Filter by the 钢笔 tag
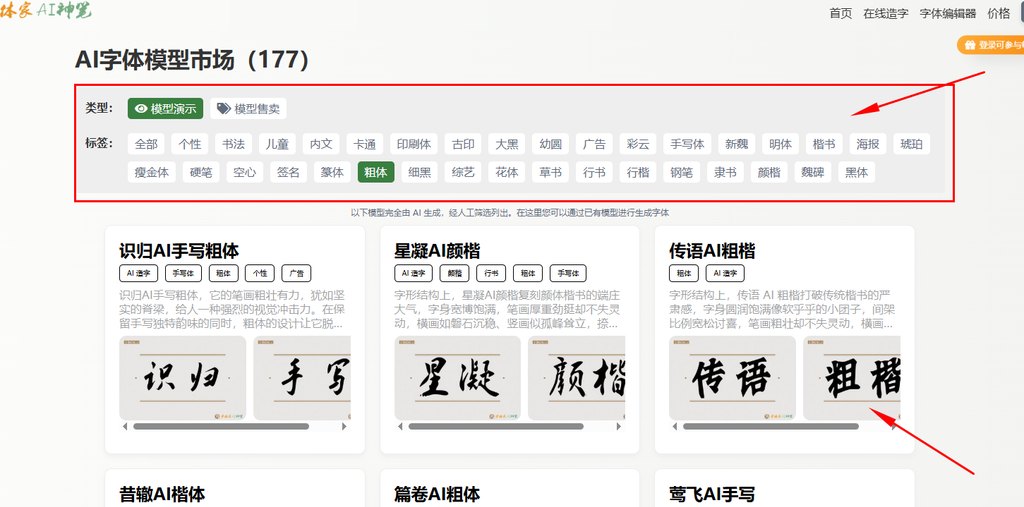 (681, 172)
